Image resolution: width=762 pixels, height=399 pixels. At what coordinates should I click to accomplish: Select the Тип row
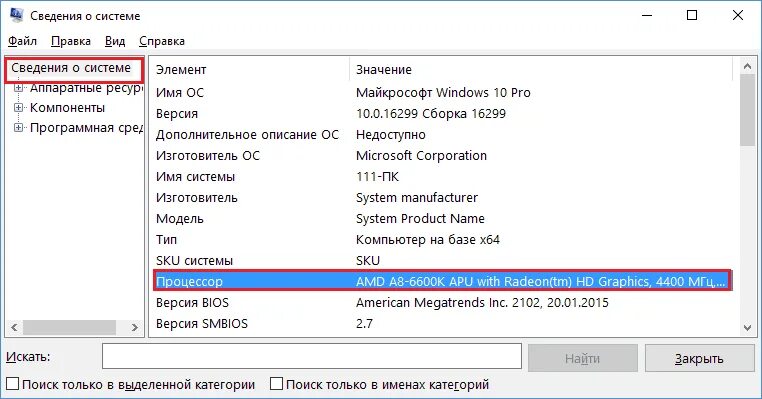tap(442, 240)
